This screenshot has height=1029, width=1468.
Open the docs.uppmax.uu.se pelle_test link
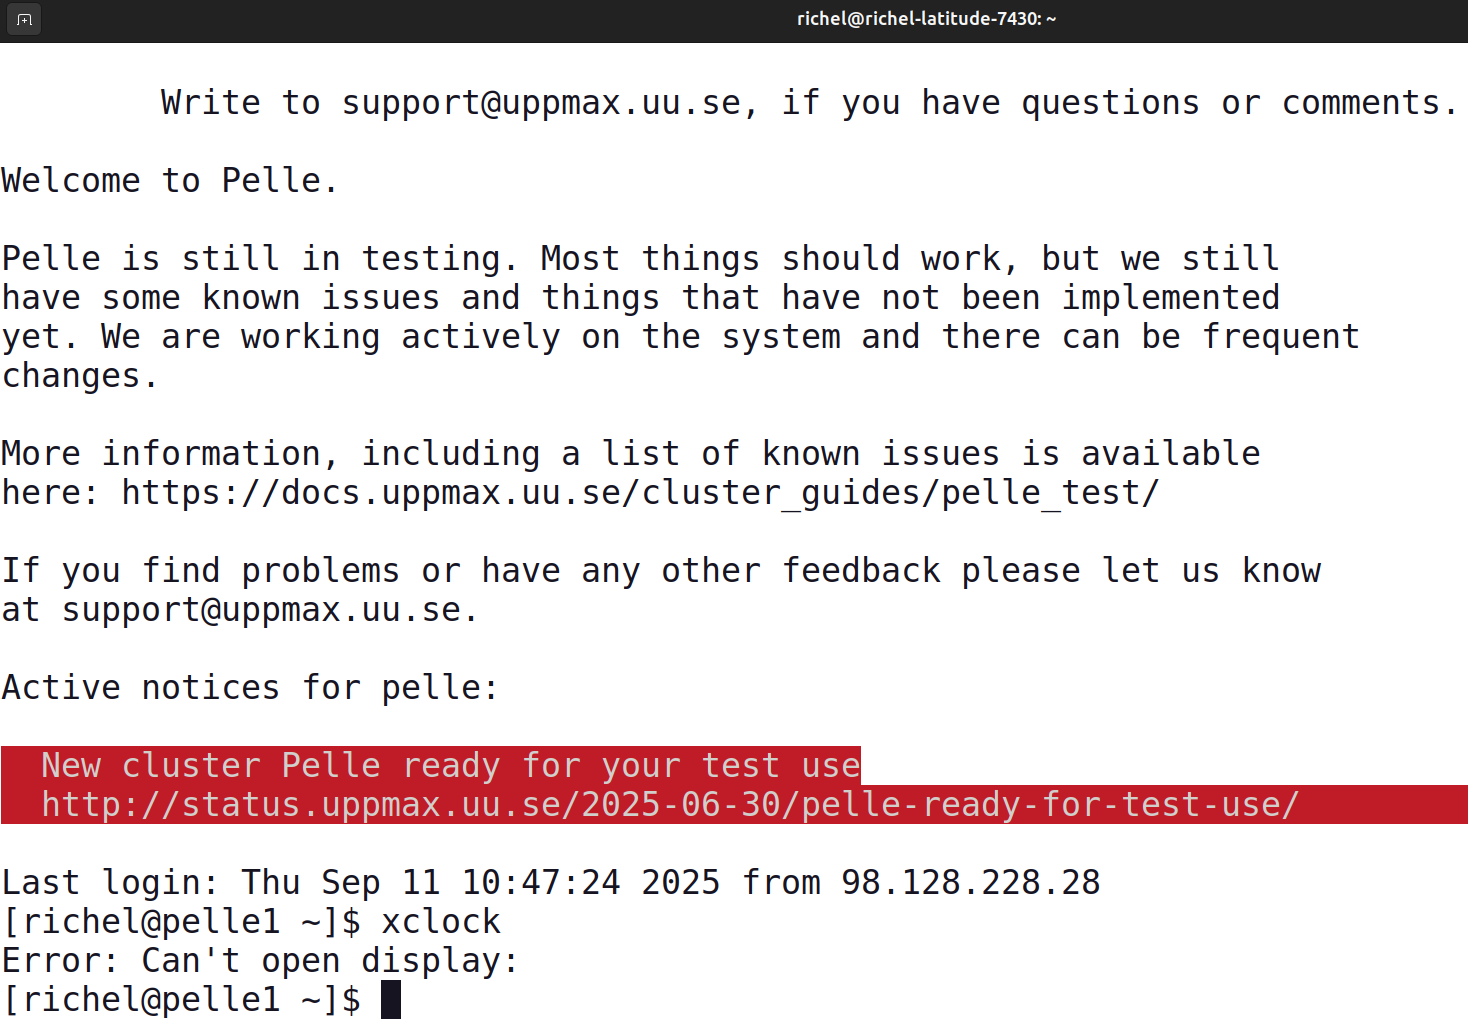tap(640, 493)
